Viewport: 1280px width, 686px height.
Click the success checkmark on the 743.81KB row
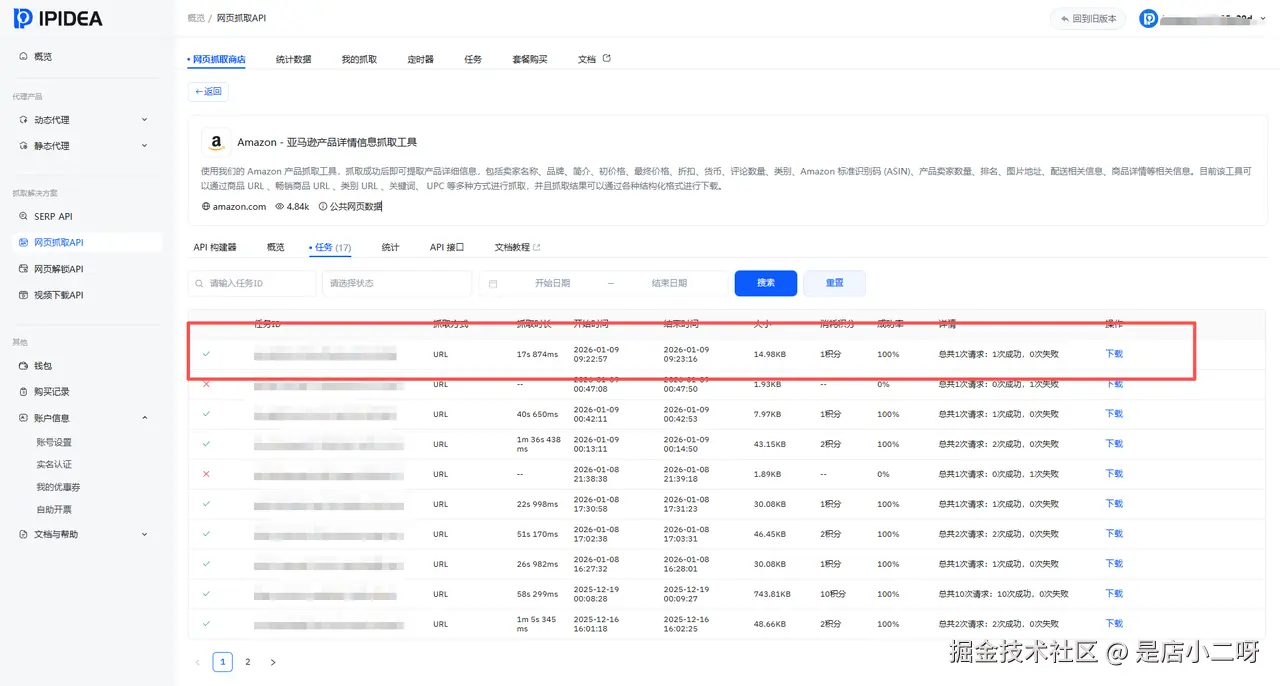coord(206,594)
